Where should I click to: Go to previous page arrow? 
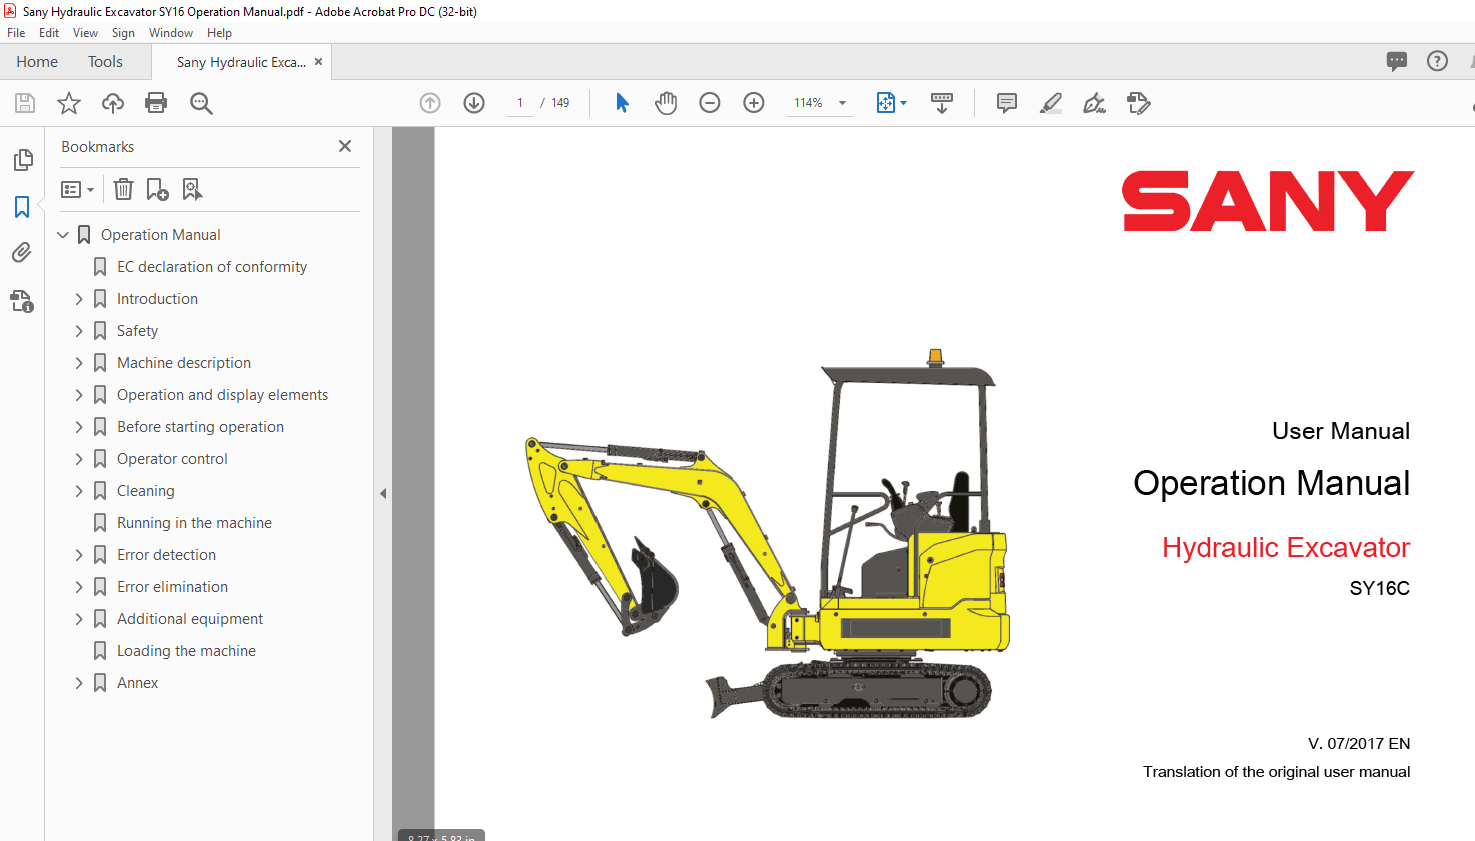pyautogui.click(x=430, y=103)
